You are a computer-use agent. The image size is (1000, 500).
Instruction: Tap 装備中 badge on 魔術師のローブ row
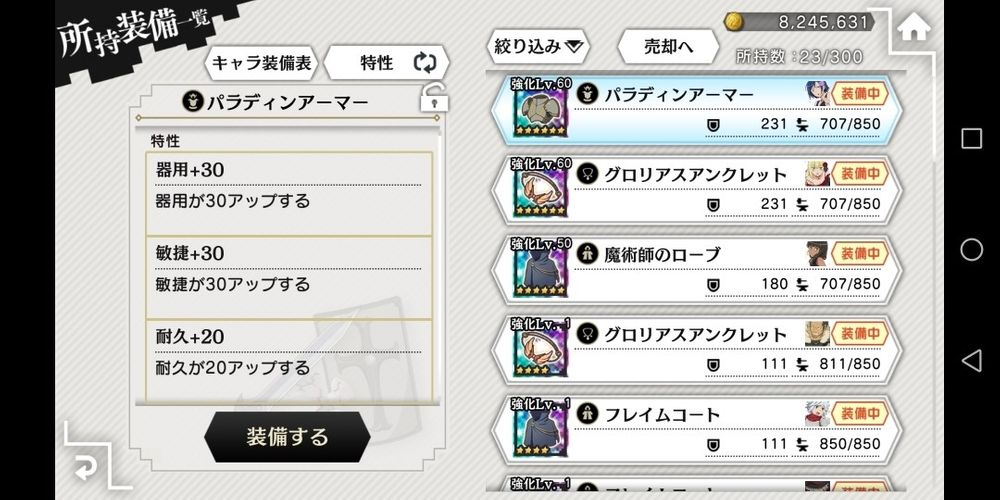860,254
